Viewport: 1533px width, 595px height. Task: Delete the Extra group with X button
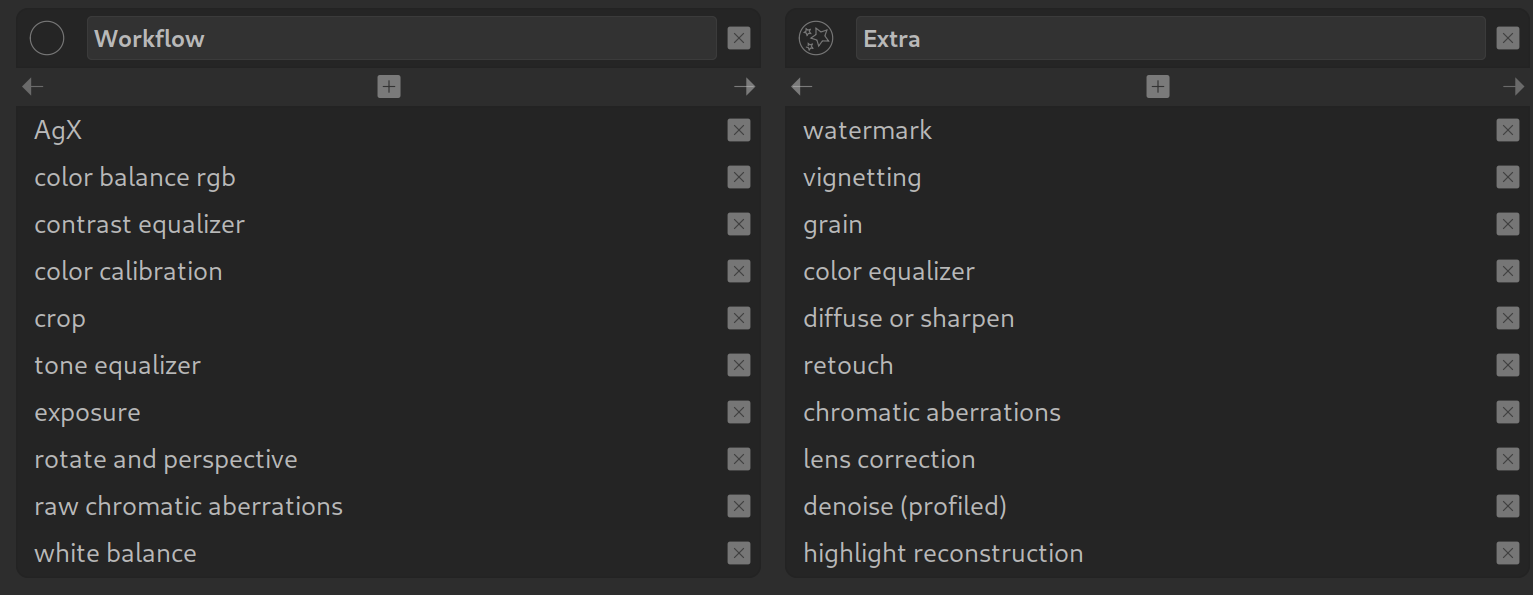pyautogui.click(x=1508, y=39)
